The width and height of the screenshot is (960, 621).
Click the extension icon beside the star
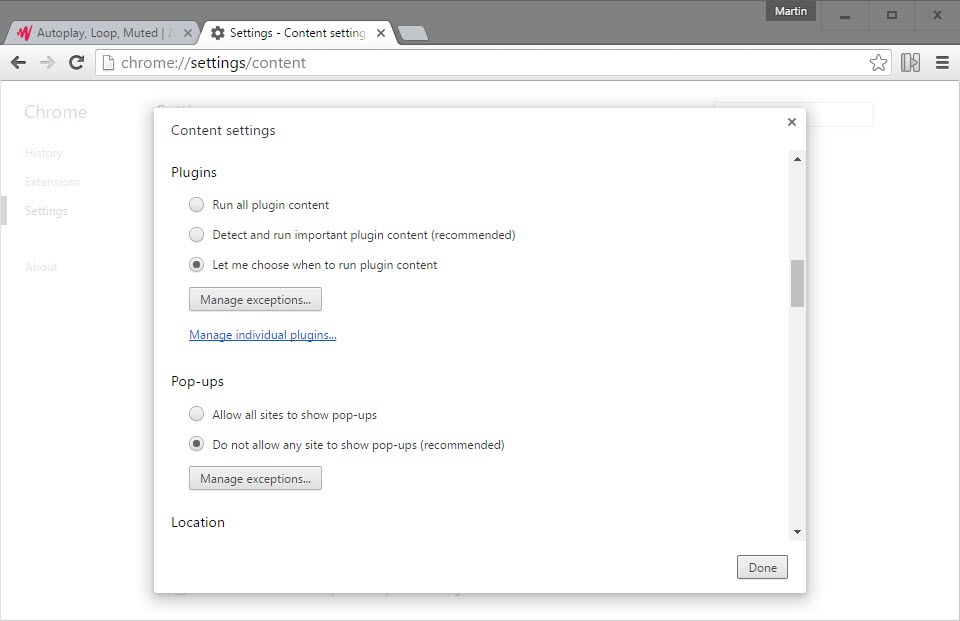pos(910,63)
